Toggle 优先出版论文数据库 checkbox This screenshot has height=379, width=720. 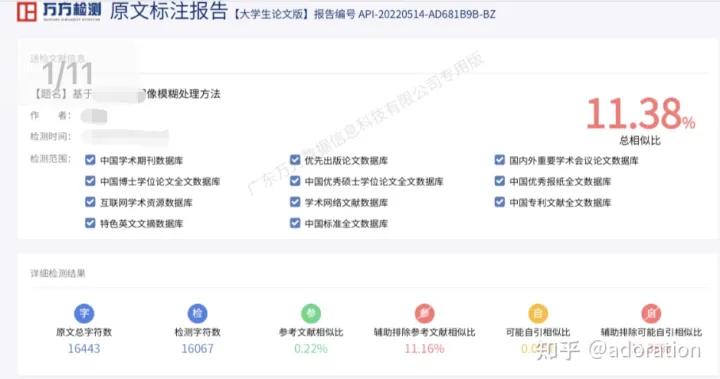click(295, 160)
